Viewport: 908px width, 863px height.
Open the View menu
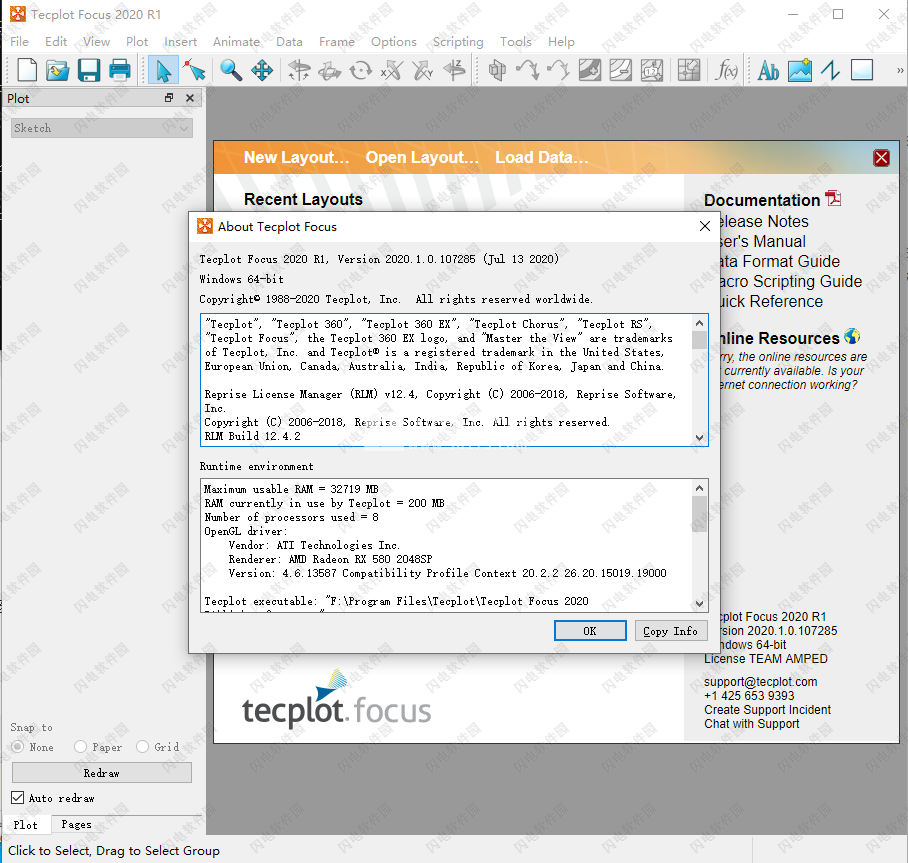pos(96,42)
